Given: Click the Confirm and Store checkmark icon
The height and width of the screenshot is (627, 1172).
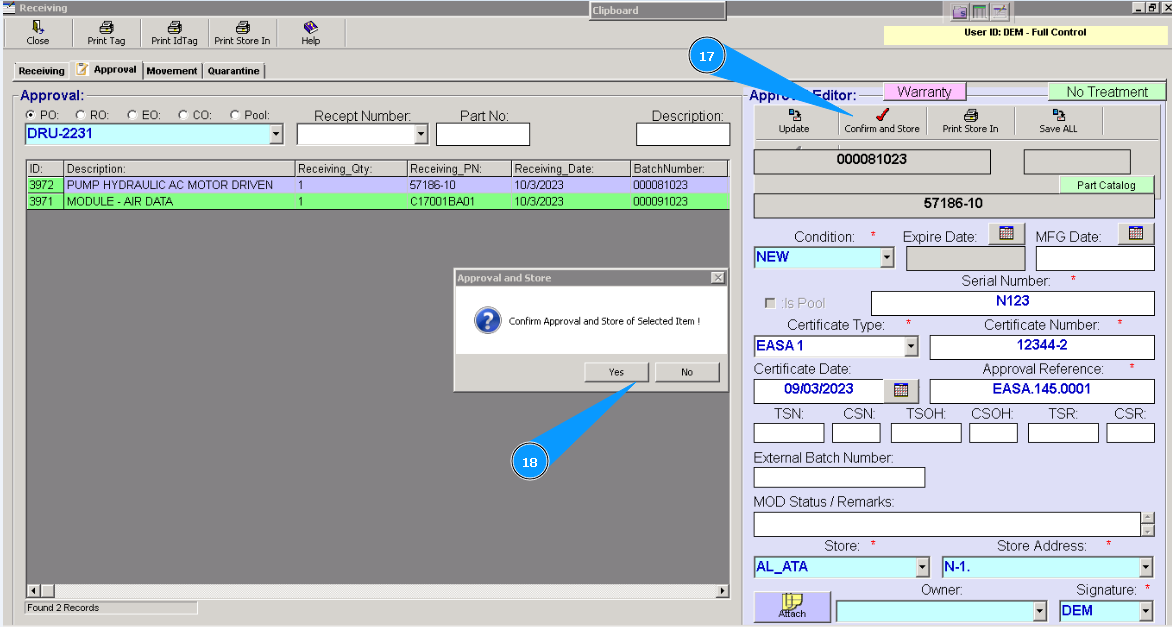Looking at the screenshot, I should (x=882, y=114).
